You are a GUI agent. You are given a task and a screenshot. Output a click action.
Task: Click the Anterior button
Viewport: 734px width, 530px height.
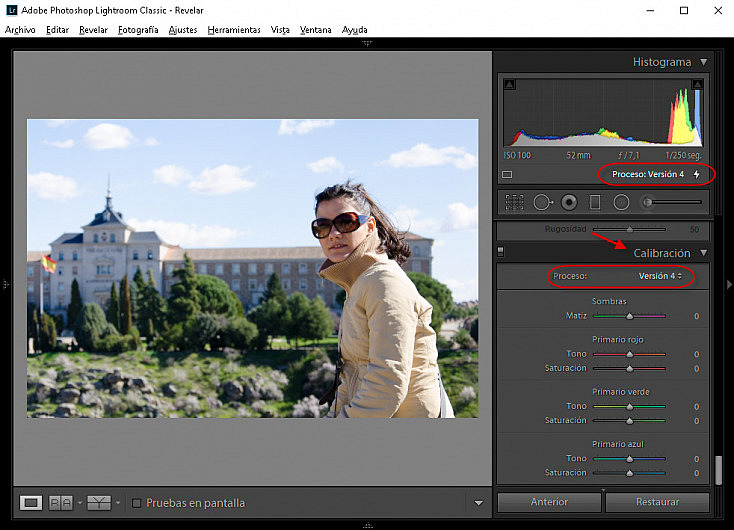click(549, 502)
